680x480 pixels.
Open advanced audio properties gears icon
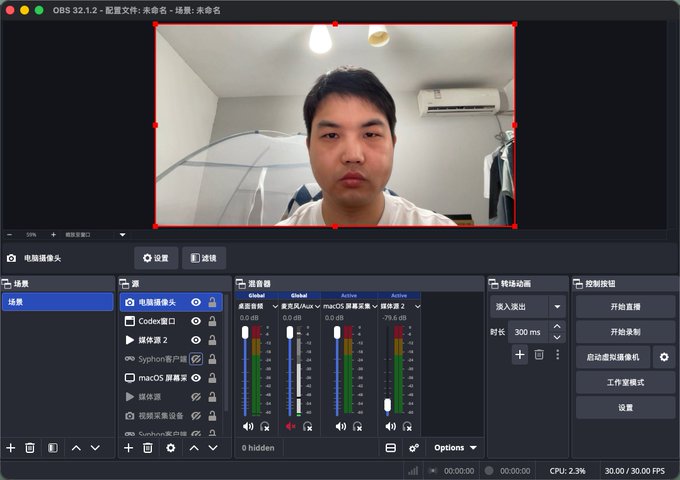click(414, 448)
